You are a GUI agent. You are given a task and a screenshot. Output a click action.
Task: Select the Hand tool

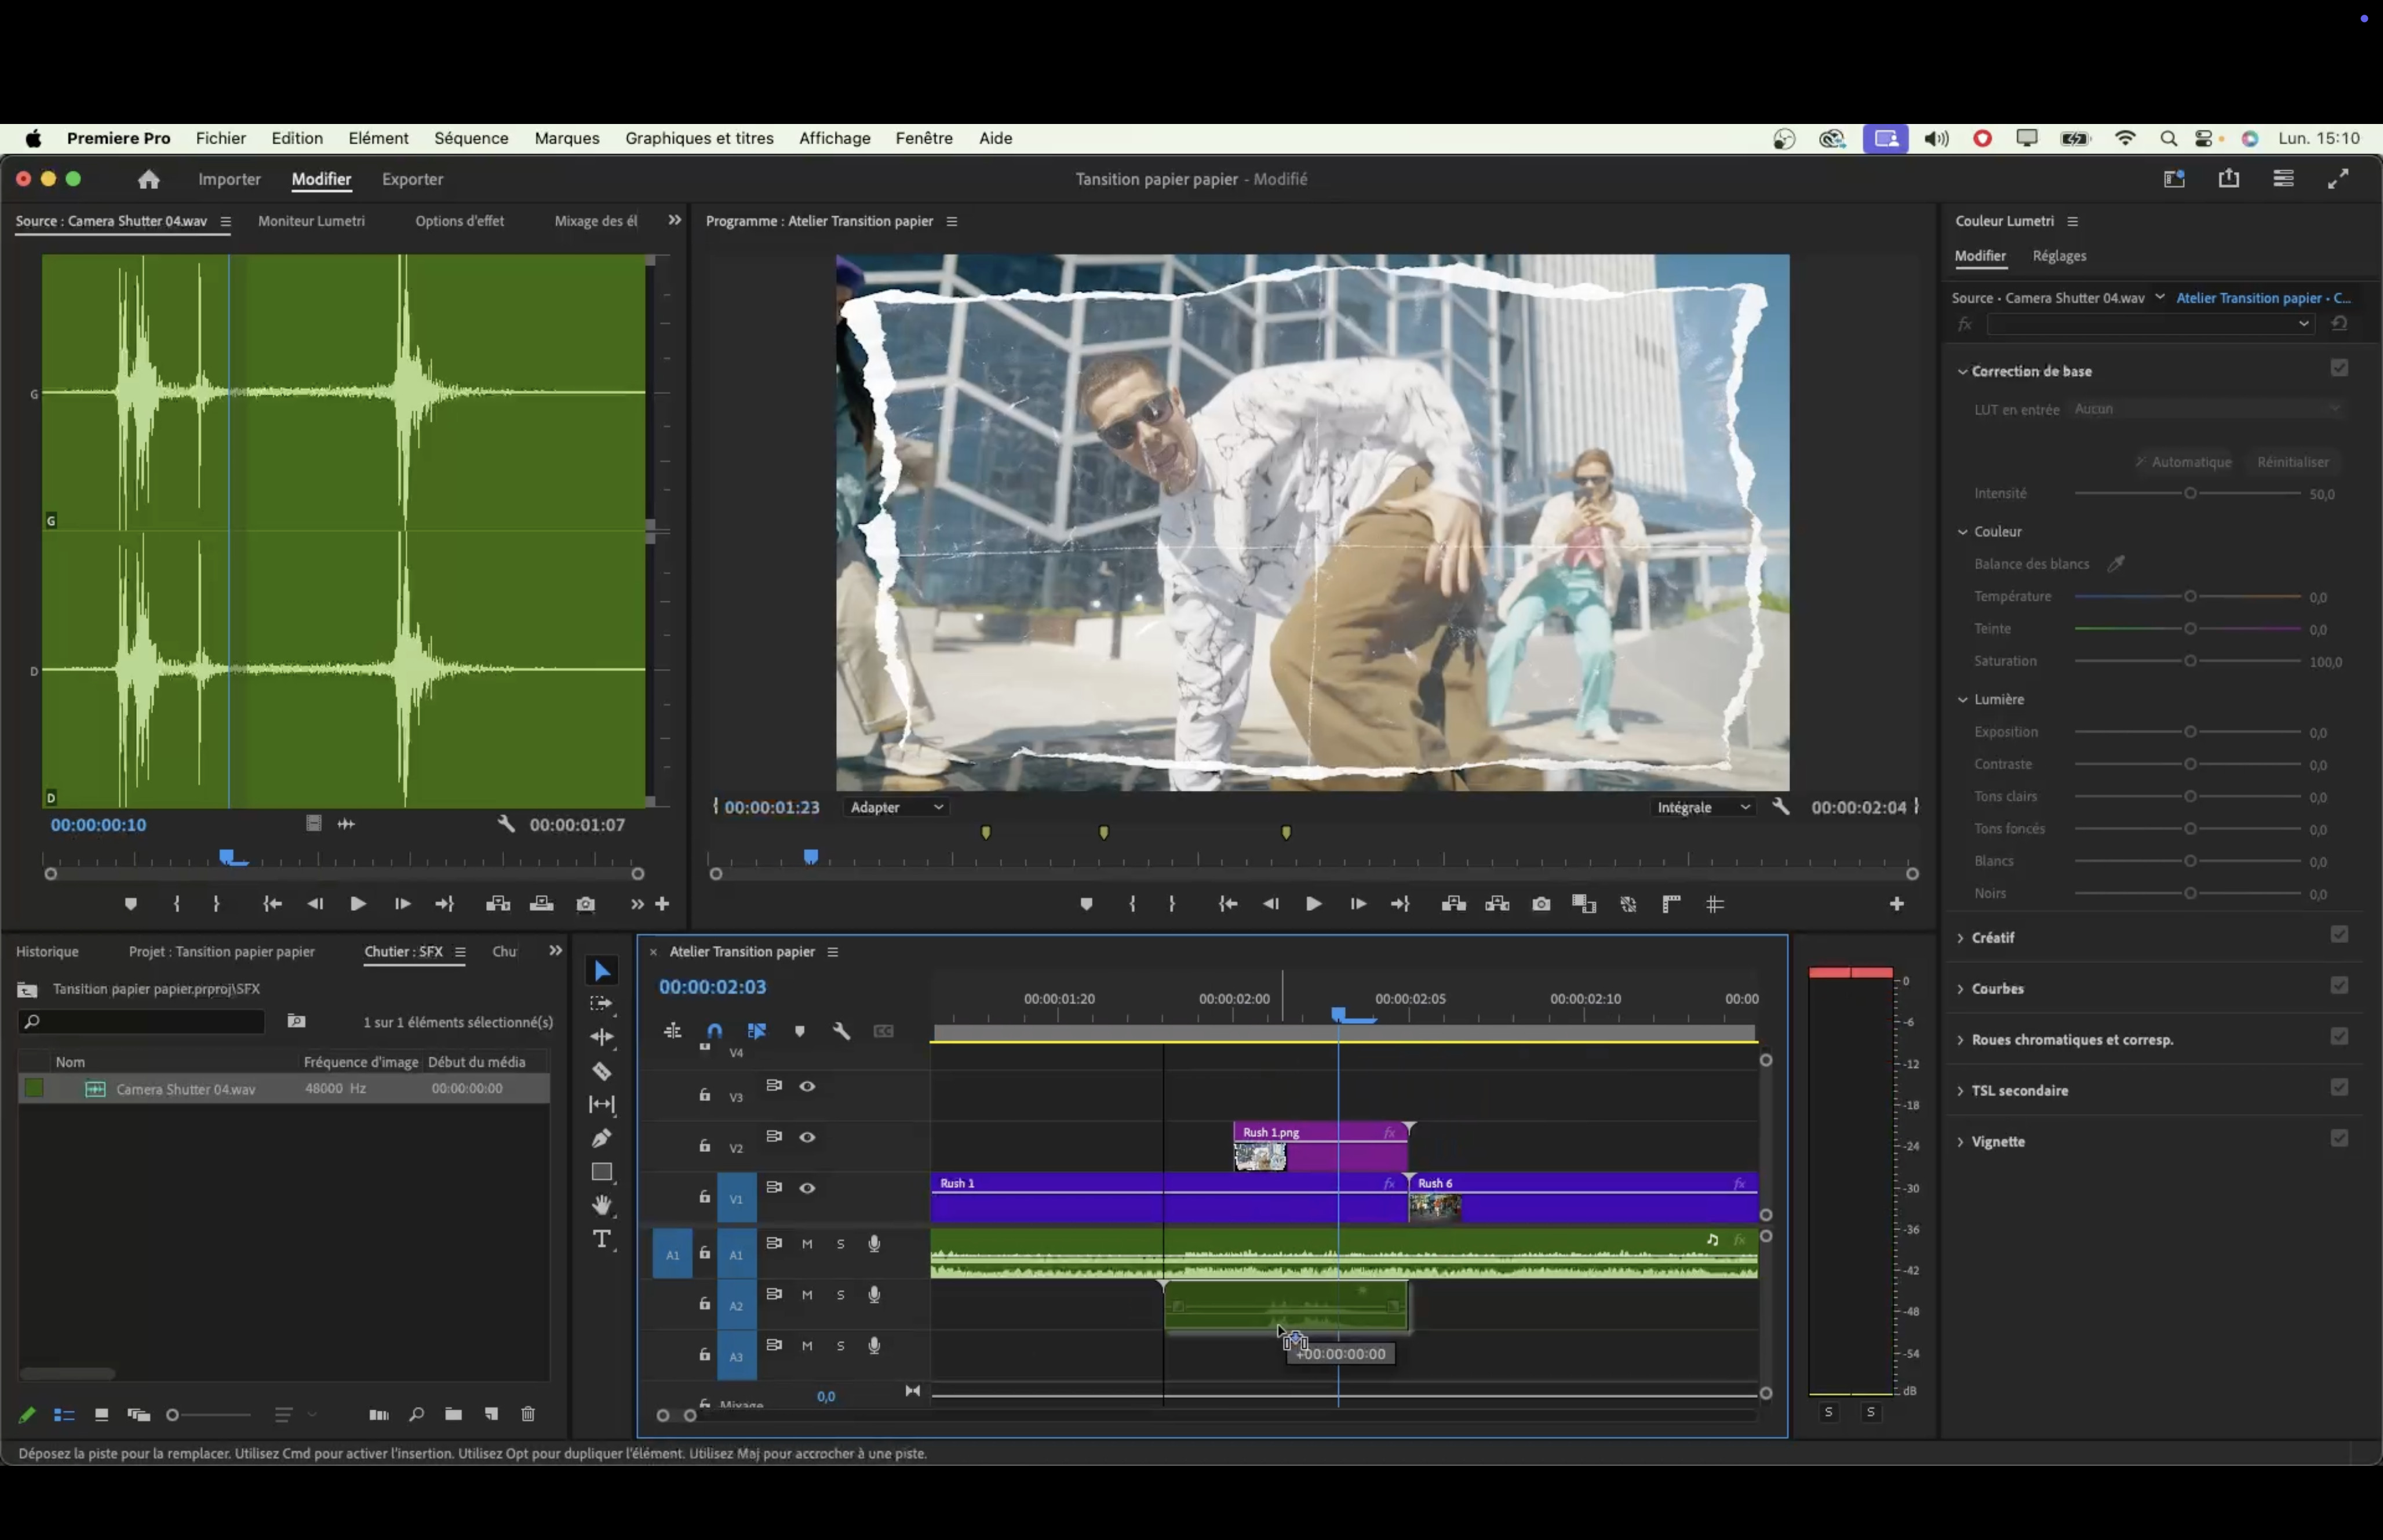pos(602,1205)
